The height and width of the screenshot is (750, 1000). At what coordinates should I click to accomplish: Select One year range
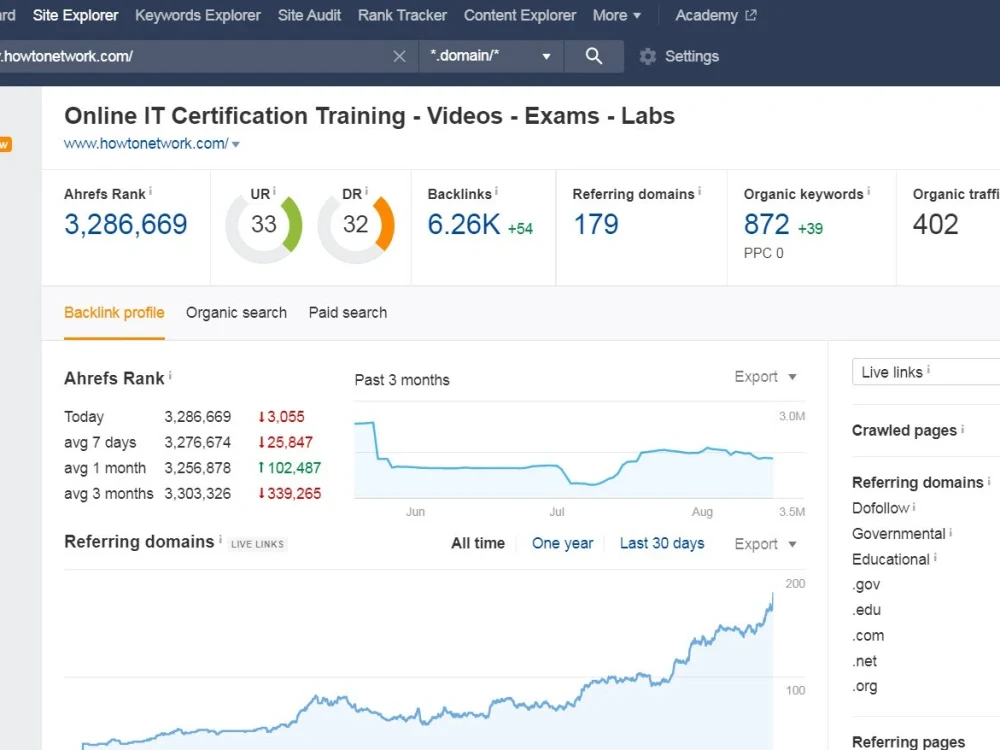[562, 543]
